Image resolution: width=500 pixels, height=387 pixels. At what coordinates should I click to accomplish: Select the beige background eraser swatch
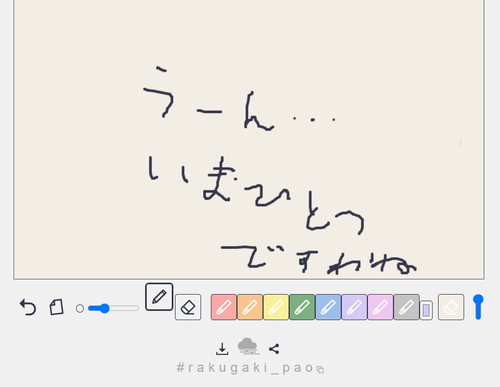click(x=451, y=307)
